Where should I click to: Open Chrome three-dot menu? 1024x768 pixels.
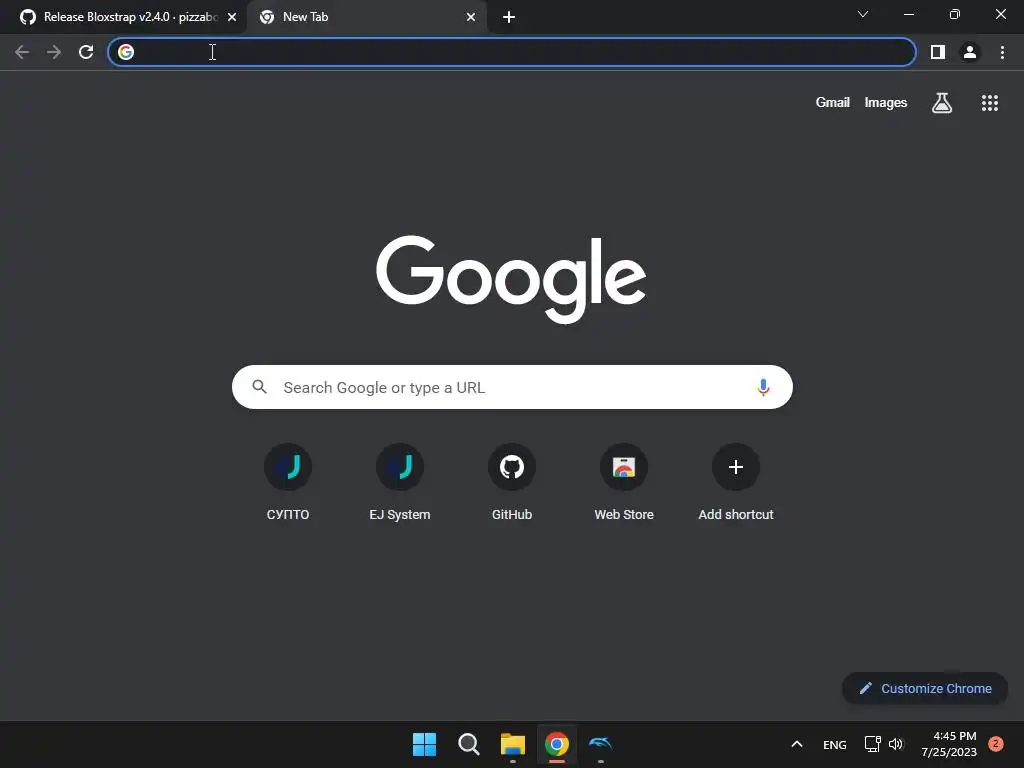pos(1002,52)
